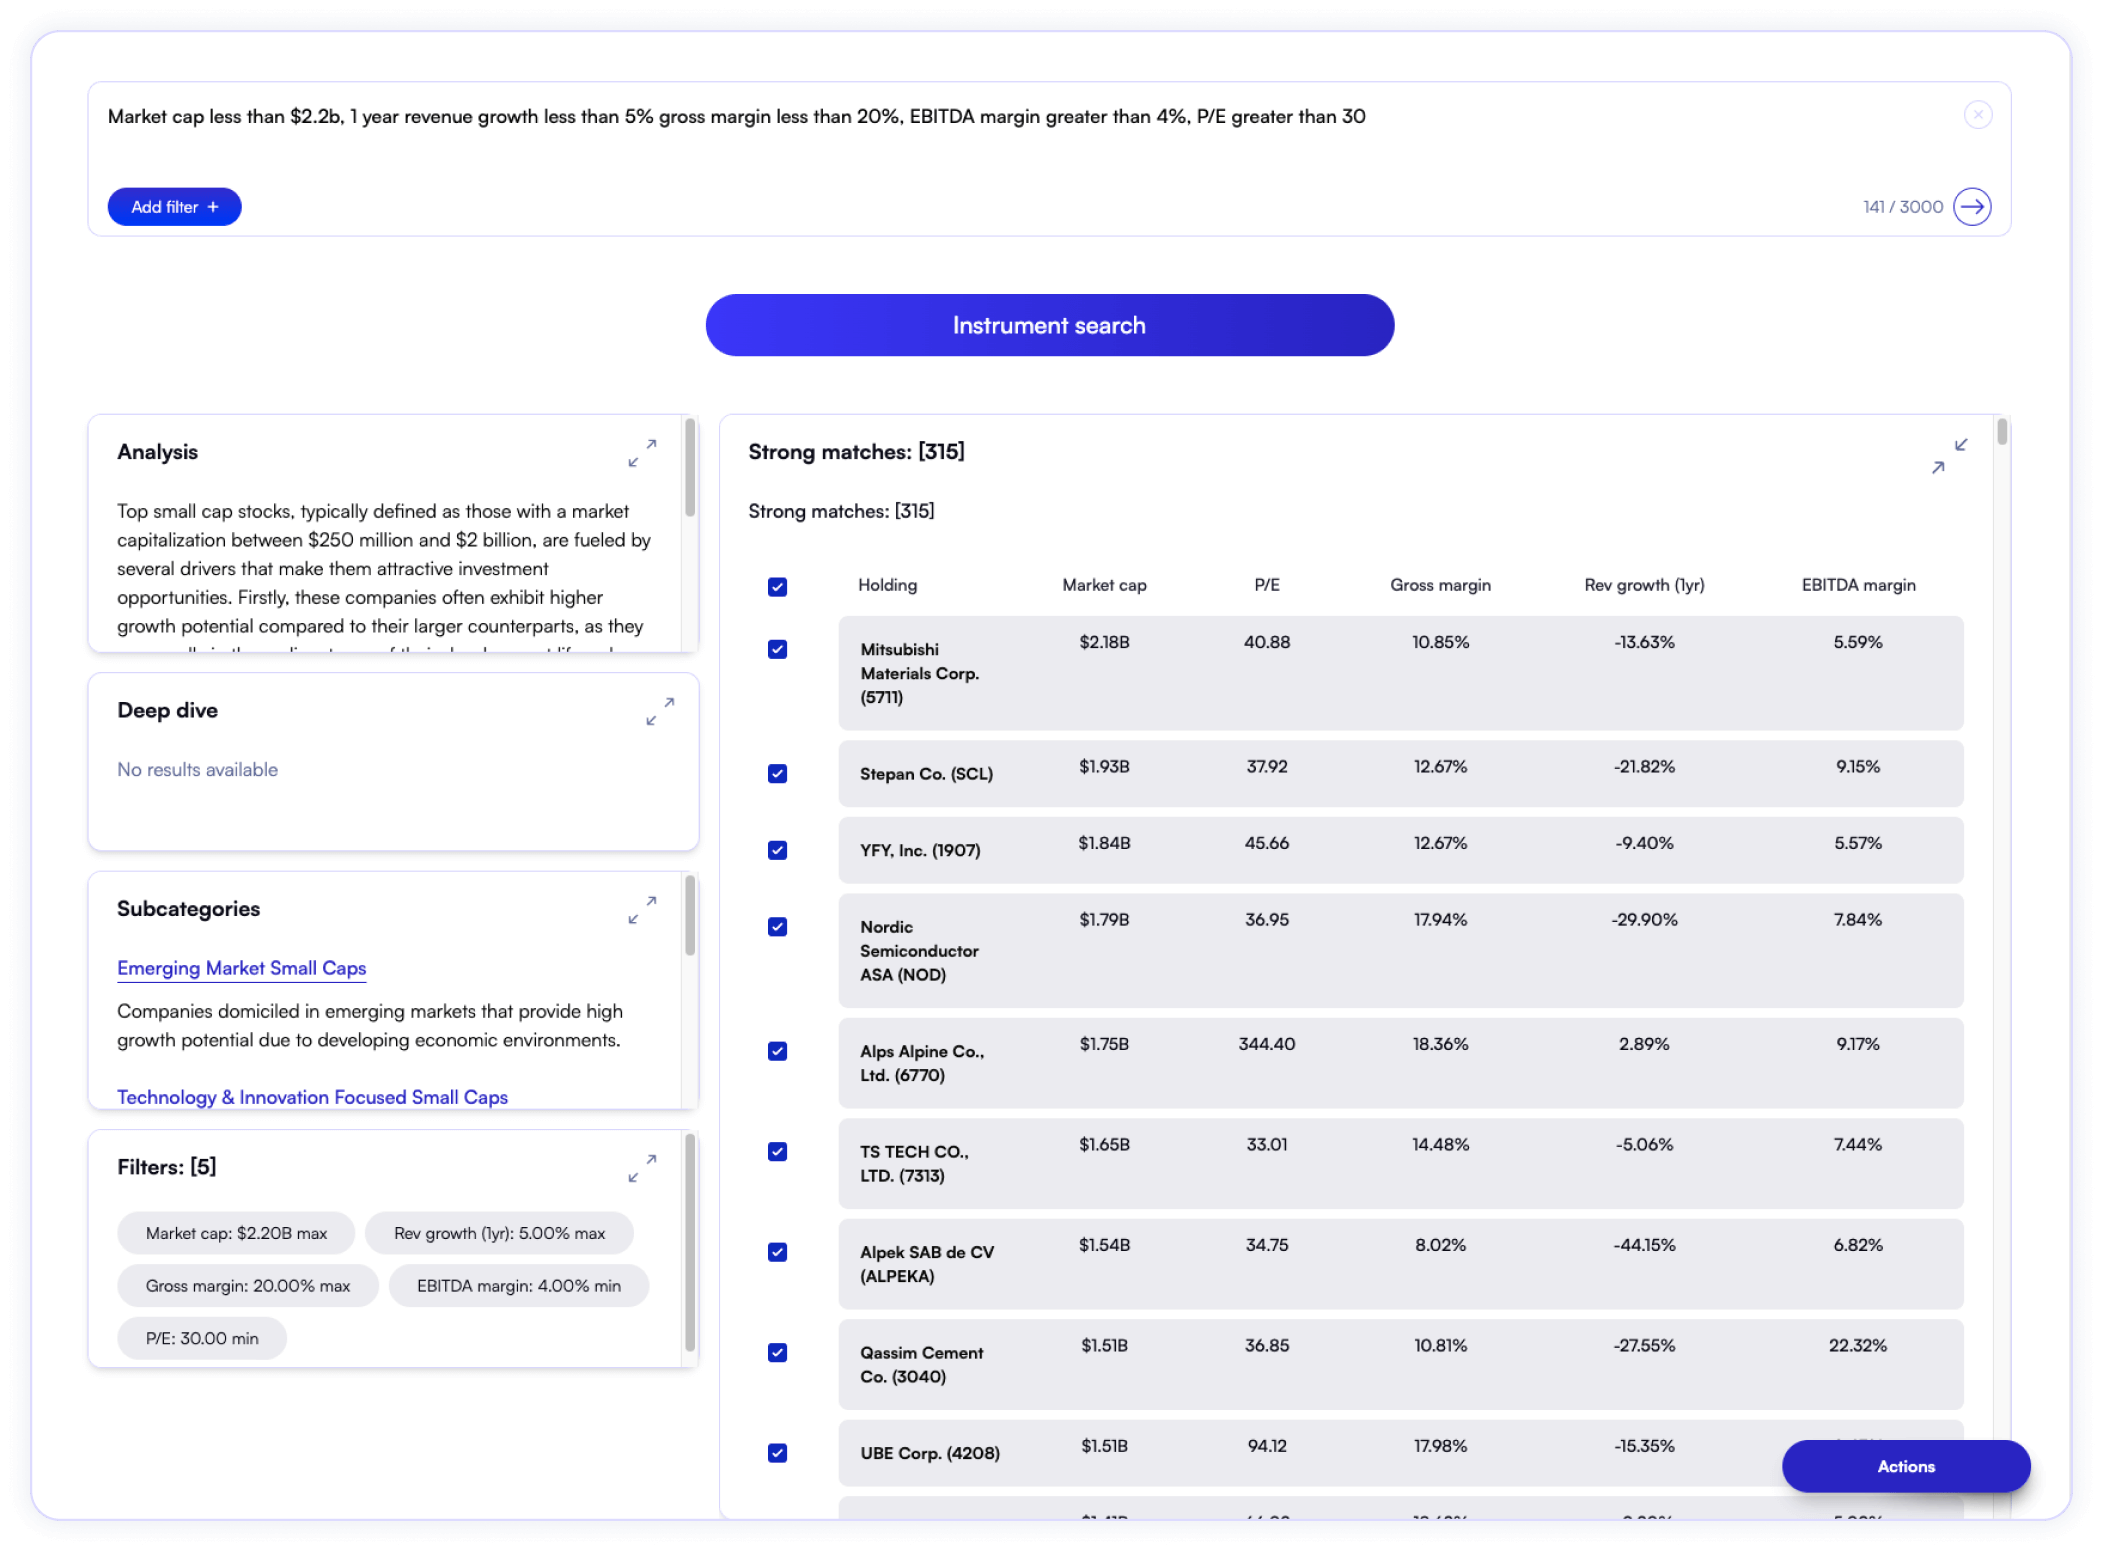Uncheck Mitsubishi Materials Corp. row
This screenshot has height=1551, width=2103.
click(x=777, y=650)
